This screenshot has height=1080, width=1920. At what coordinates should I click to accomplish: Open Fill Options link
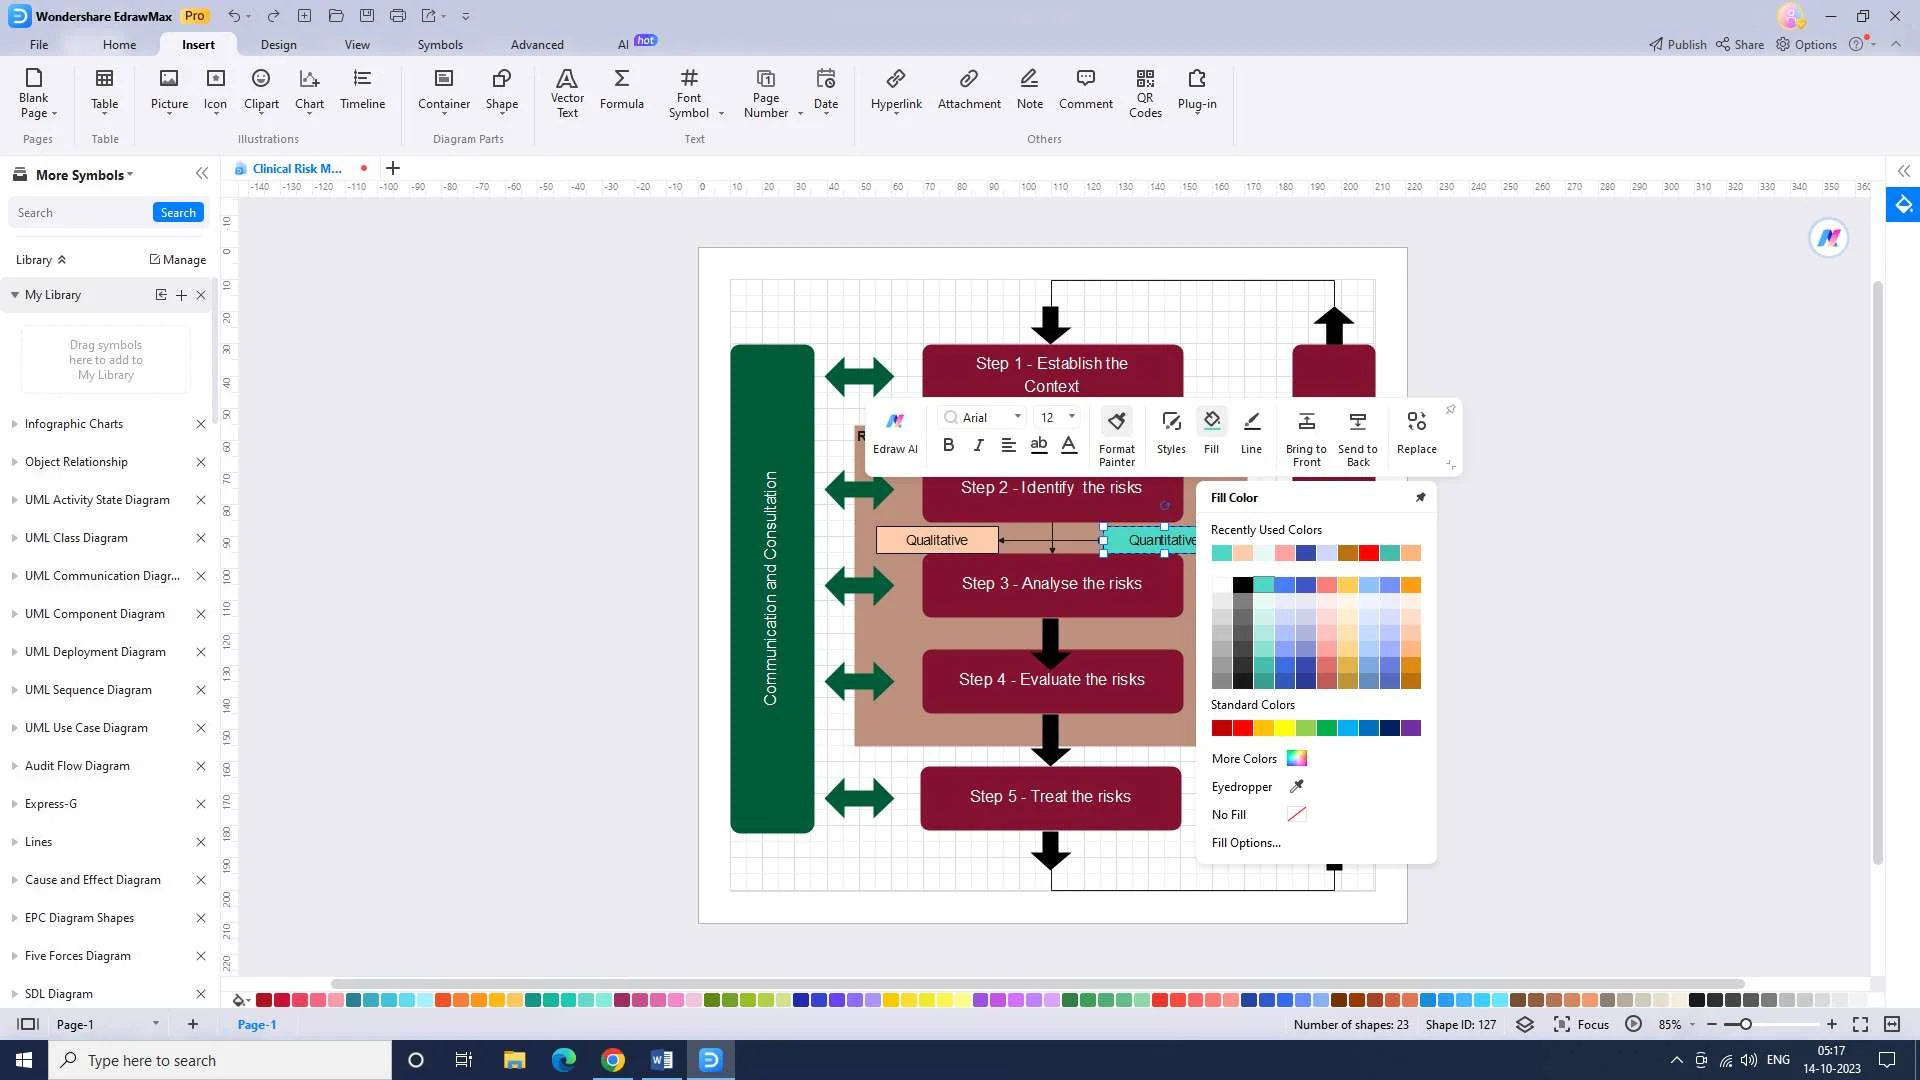click(1246, 843)
